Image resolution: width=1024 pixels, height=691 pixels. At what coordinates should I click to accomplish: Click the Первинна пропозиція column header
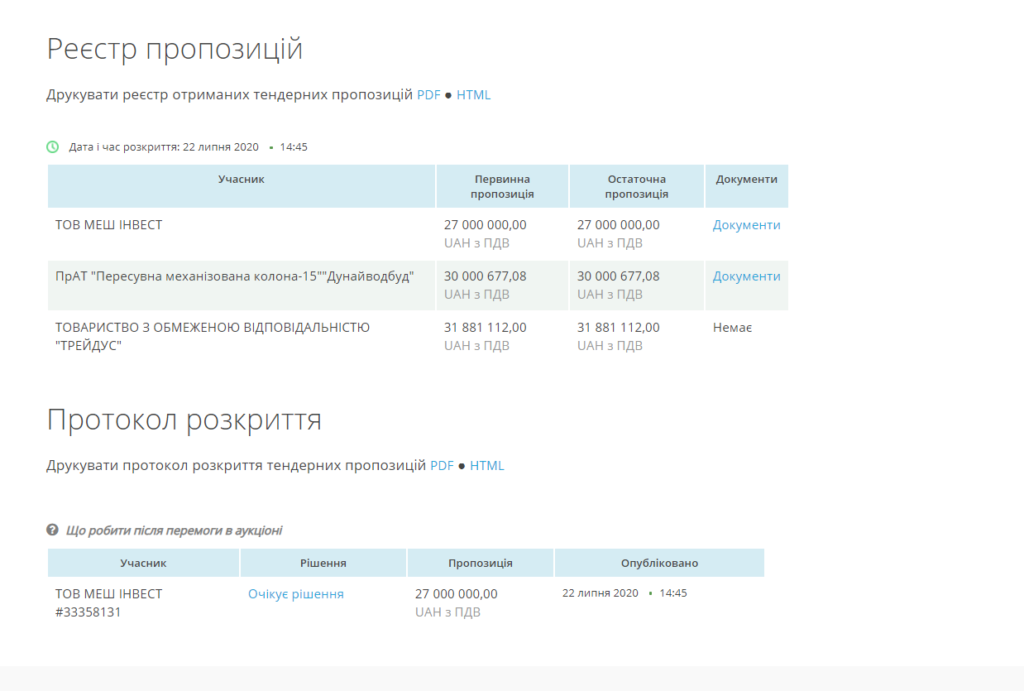(x=502, y=186)
